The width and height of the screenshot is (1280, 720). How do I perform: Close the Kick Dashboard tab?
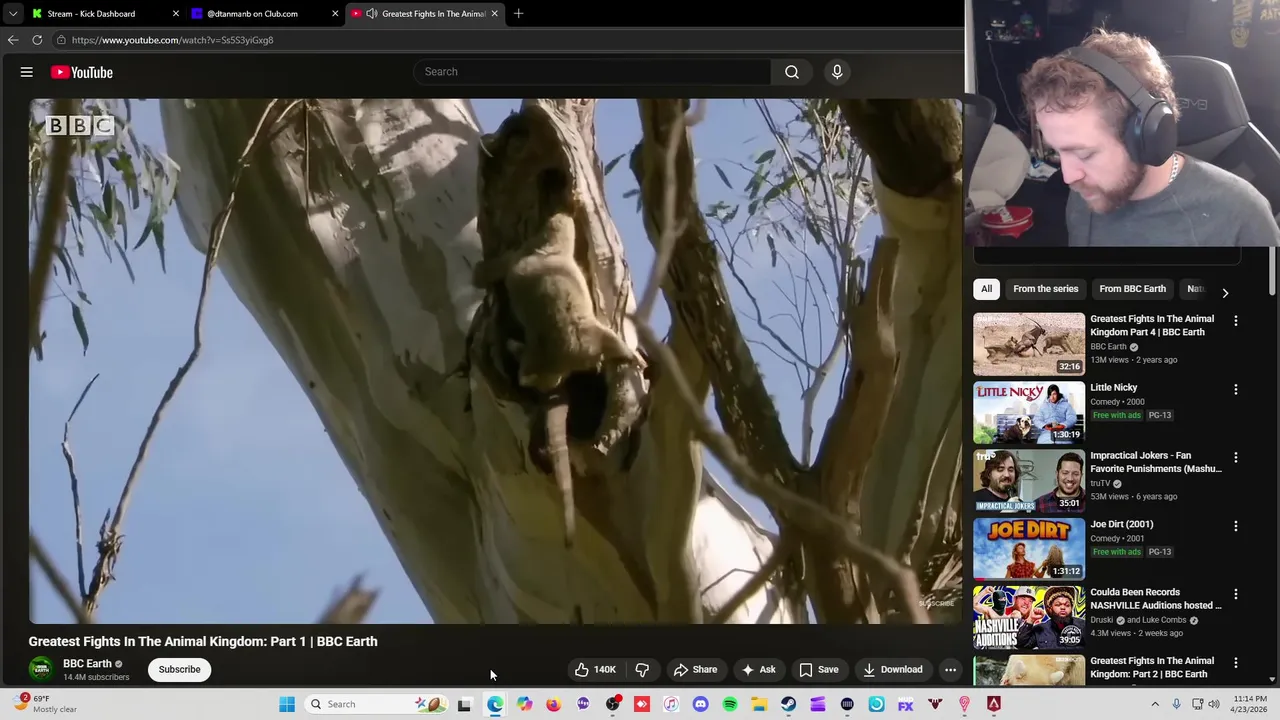pyautogui.click(x=176, y=14)
